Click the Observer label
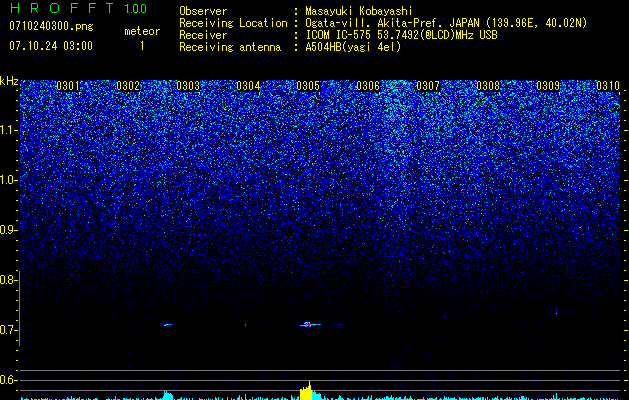The width and height of the screenshot is (629, 400). coord(203,11)
